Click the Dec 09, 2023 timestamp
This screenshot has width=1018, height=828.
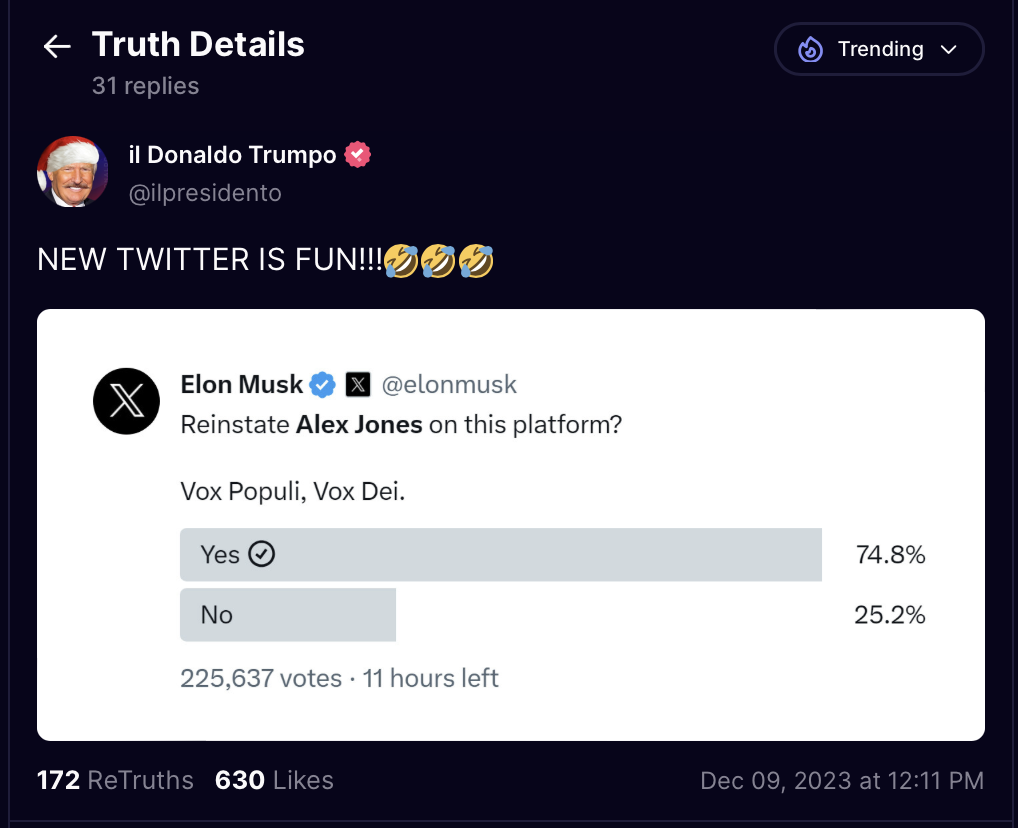(842, 780)
